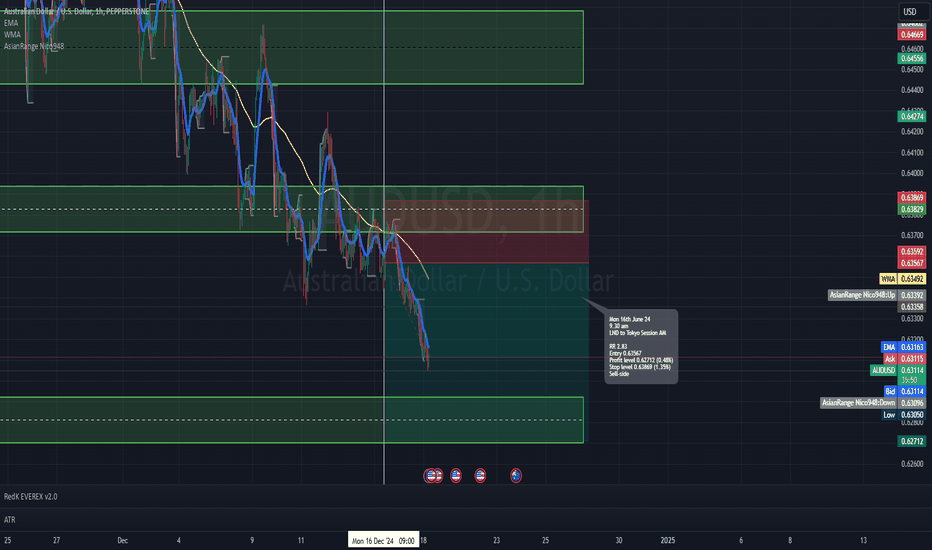Click the 0.63829 green price tag
932x550 pixels.
[x=911, y=209]
